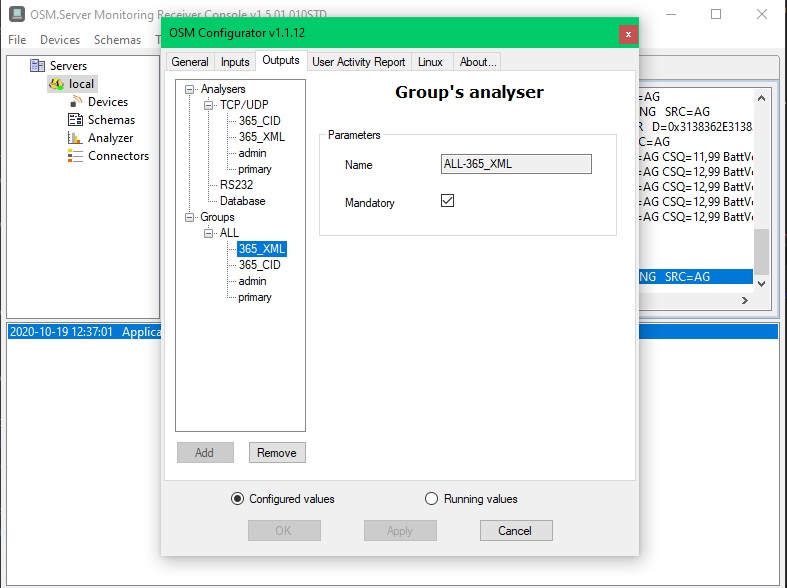Click the Connectors list icon

click(75, 156)
